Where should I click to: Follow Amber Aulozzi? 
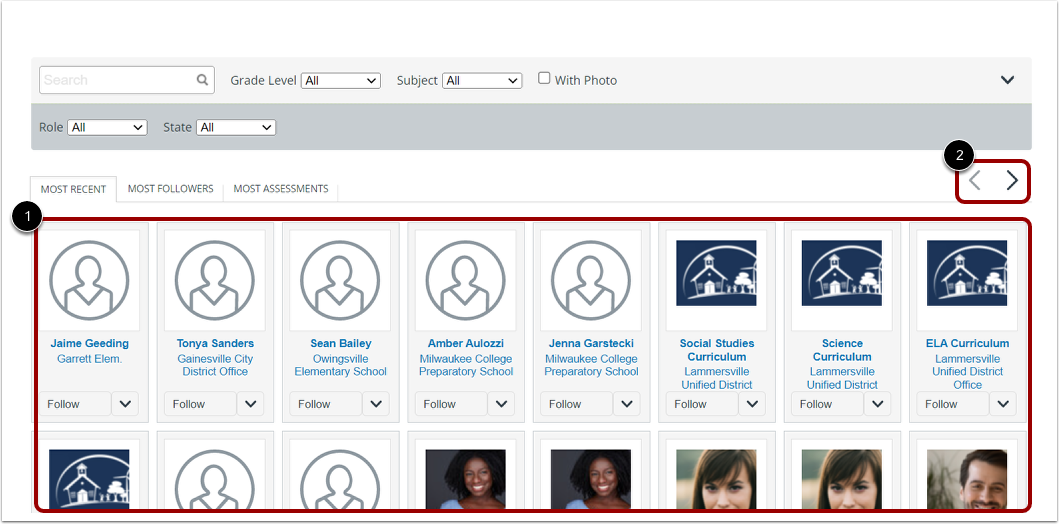click(451, 404)
